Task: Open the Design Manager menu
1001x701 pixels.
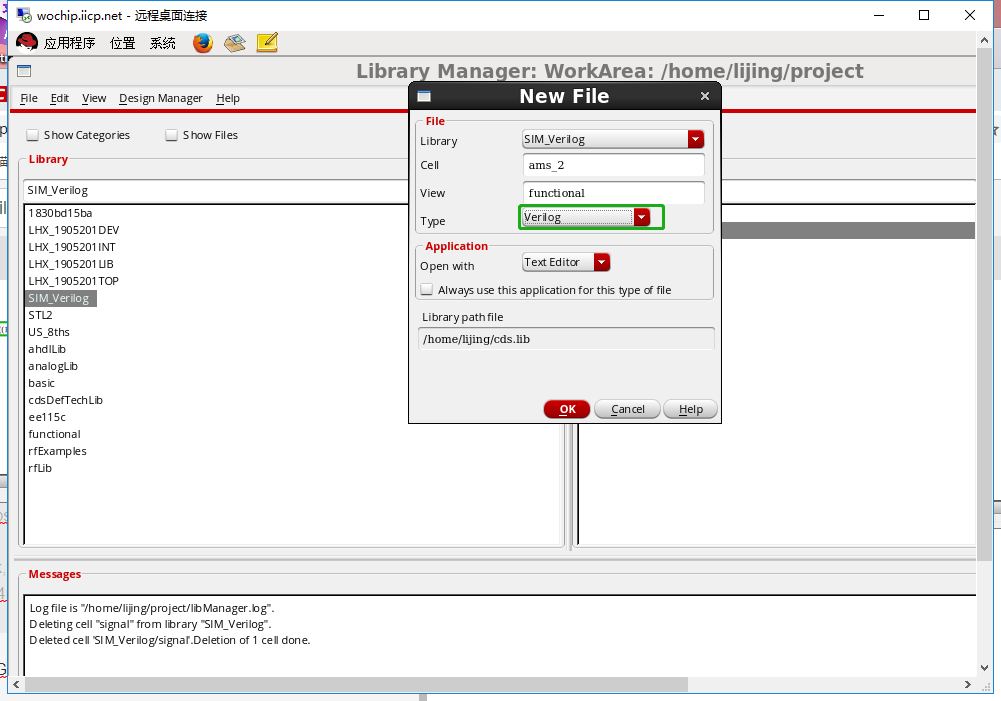Action: pos(160,98)
